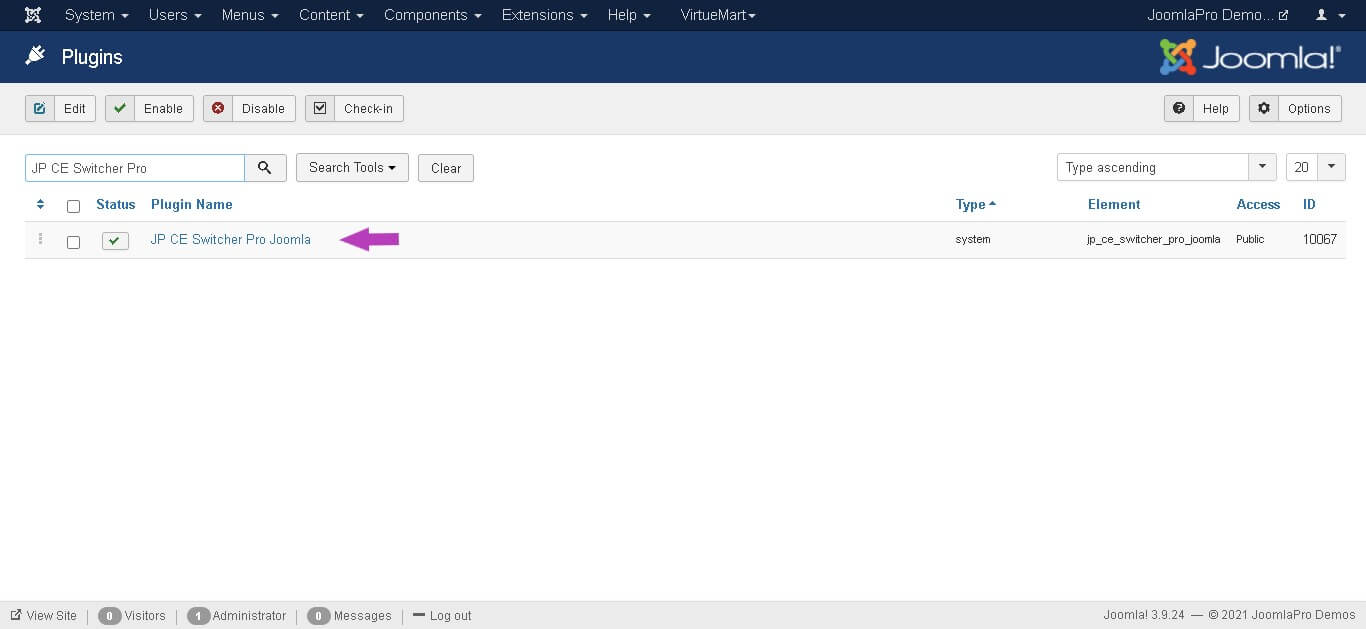Open the Components menu

433,15
